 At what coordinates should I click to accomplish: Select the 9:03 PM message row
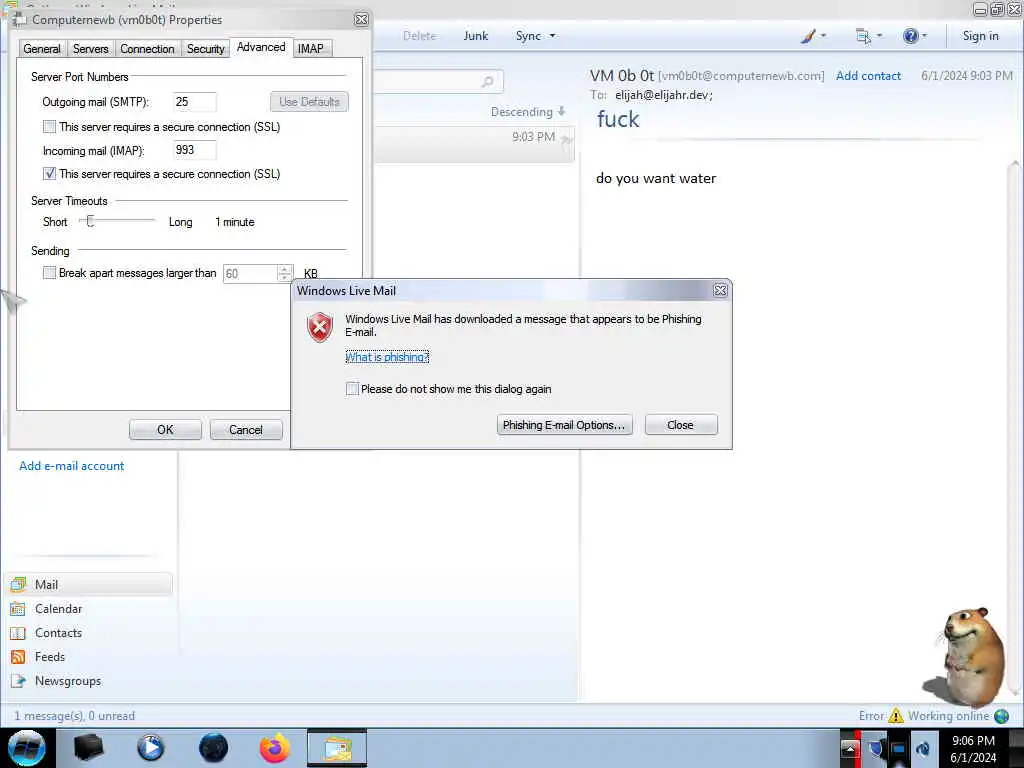tap(474, 144)
